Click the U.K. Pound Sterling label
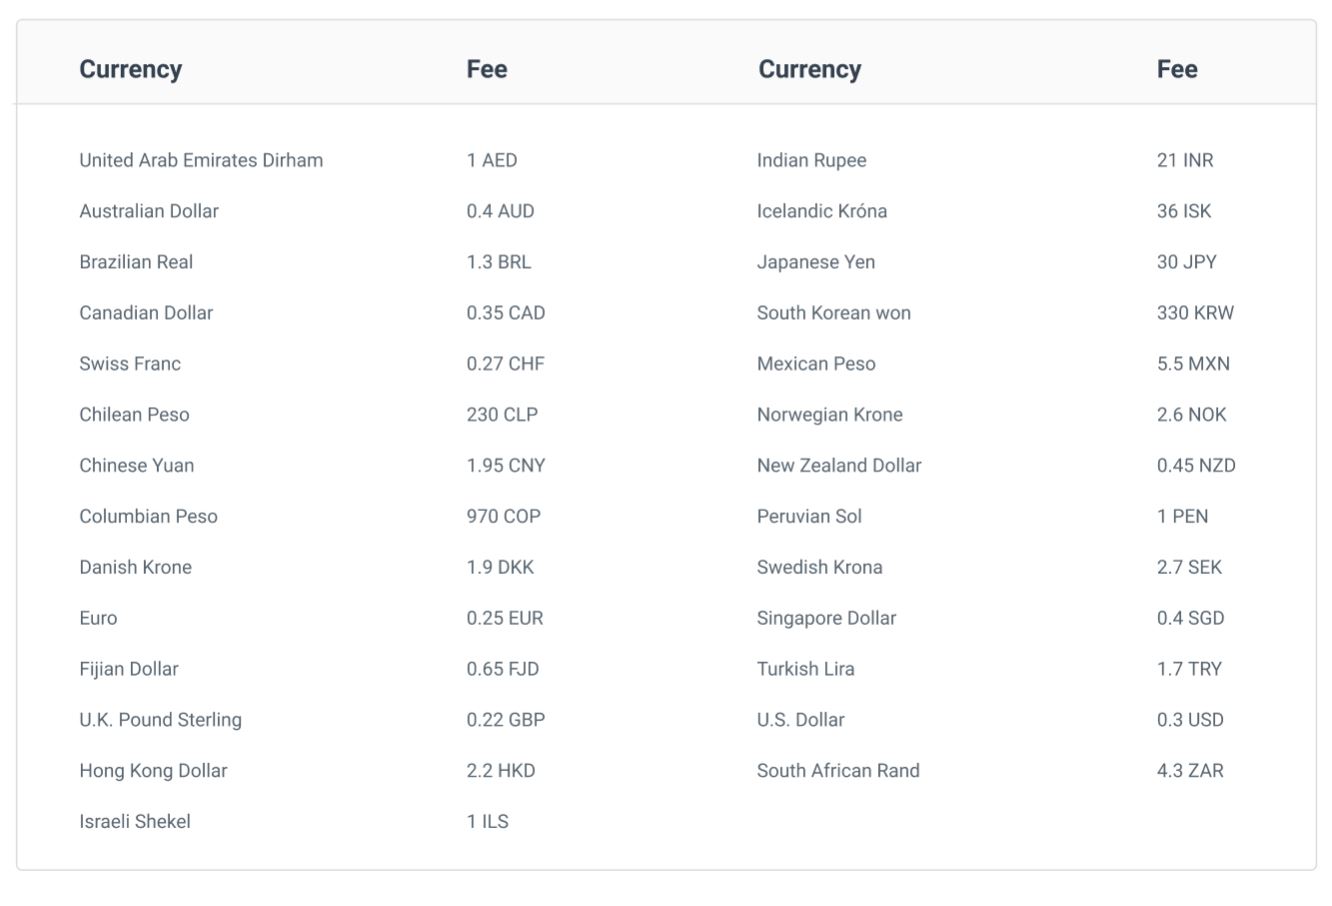Image resolution: width=1332 pixels, height=906 pixels. pyautogui.click(x=160, y=720)
